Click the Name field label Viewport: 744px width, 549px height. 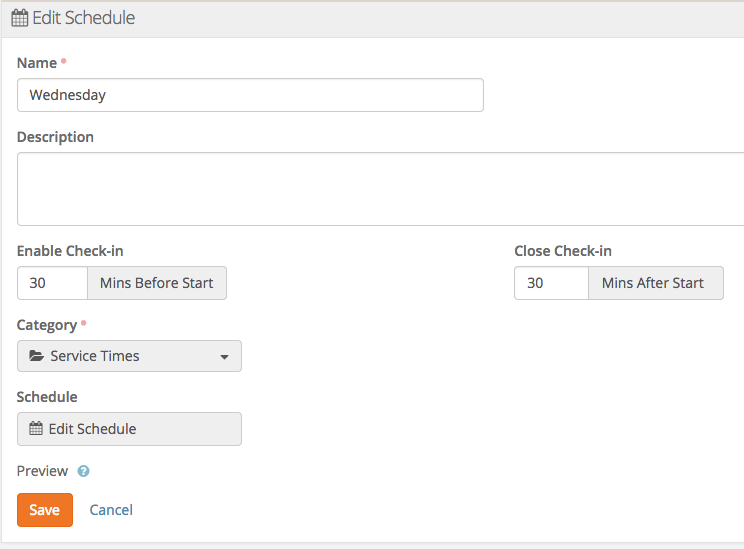coord(37,63)
